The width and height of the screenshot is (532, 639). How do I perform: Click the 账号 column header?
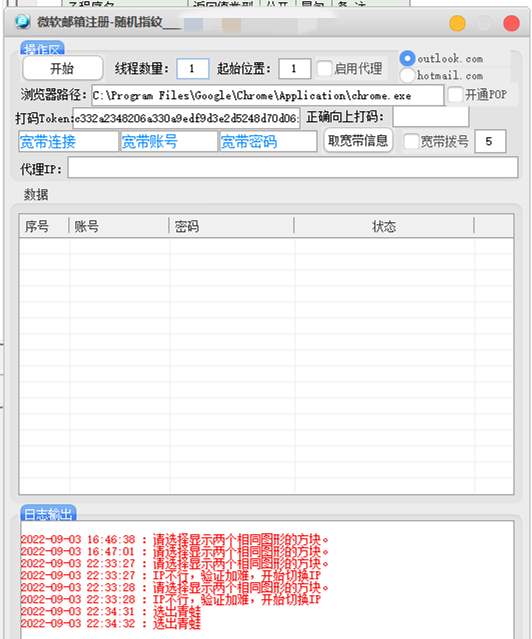119,226
